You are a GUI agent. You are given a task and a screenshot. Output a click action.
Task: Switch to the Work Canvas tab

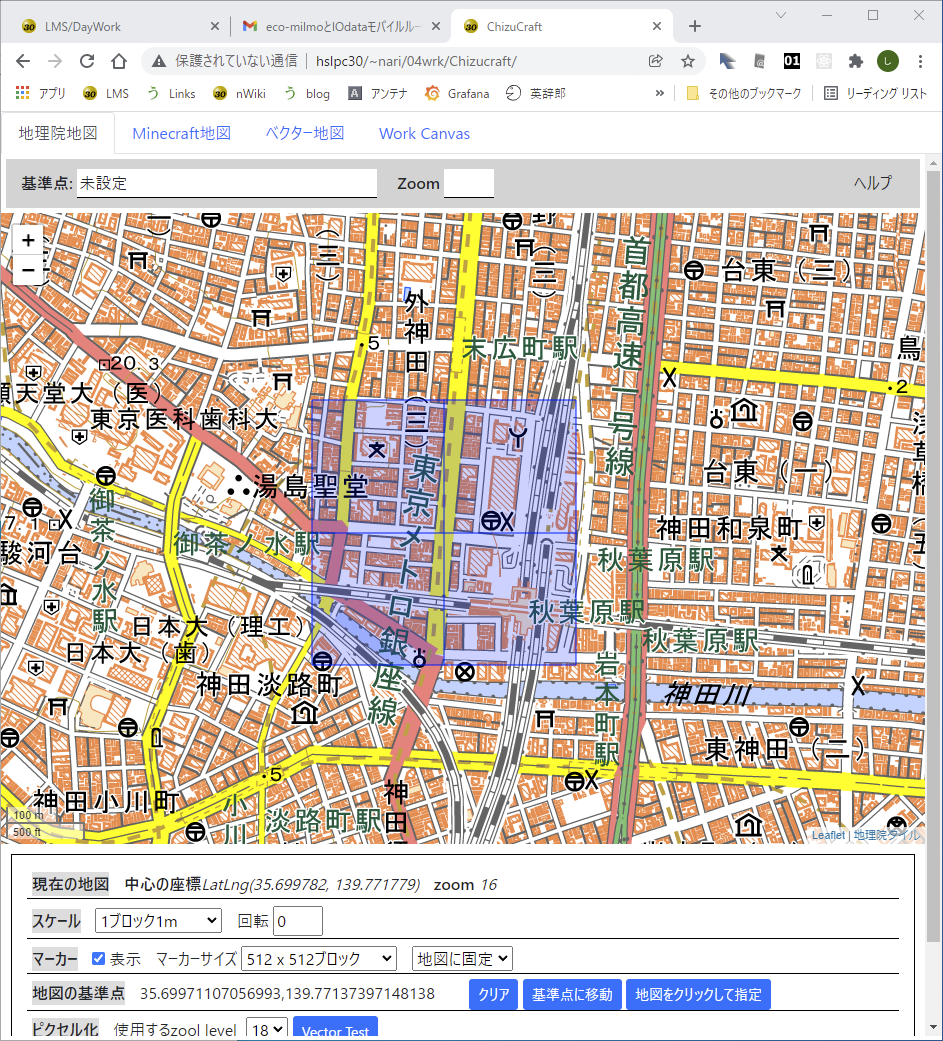424,133
